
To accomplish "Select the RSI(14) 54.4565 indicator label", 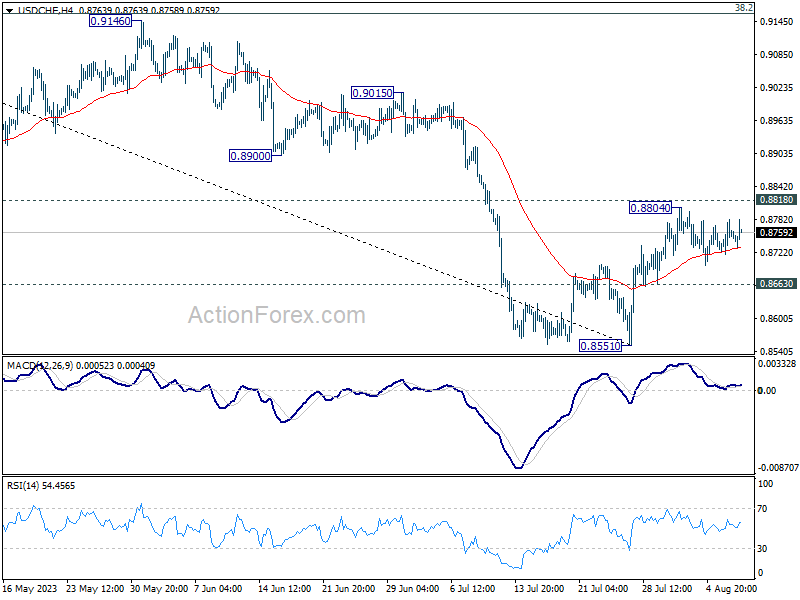I will click(x=41, y=486).
